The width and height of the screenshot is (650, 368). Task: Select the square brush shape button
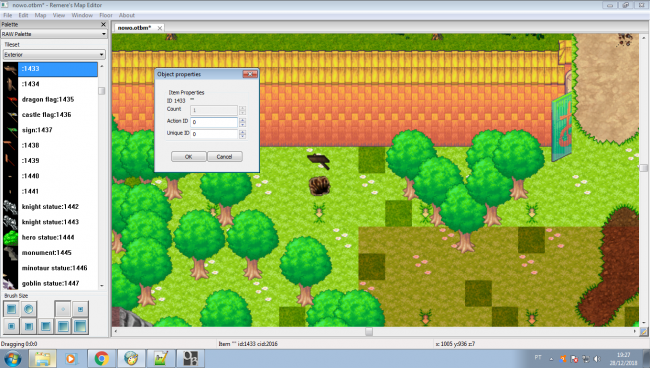coord(11,309)
